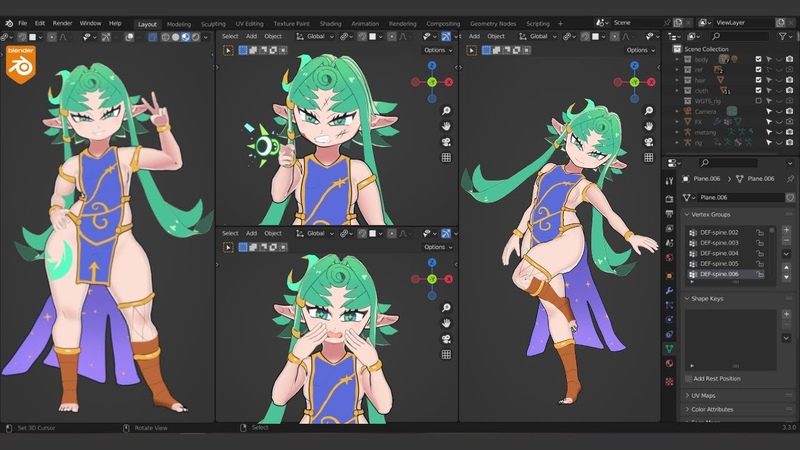The width and height of the screenshot is (800, 450).
Task: Uncheck the hair collection checkbox
Action: click(758, 80)
